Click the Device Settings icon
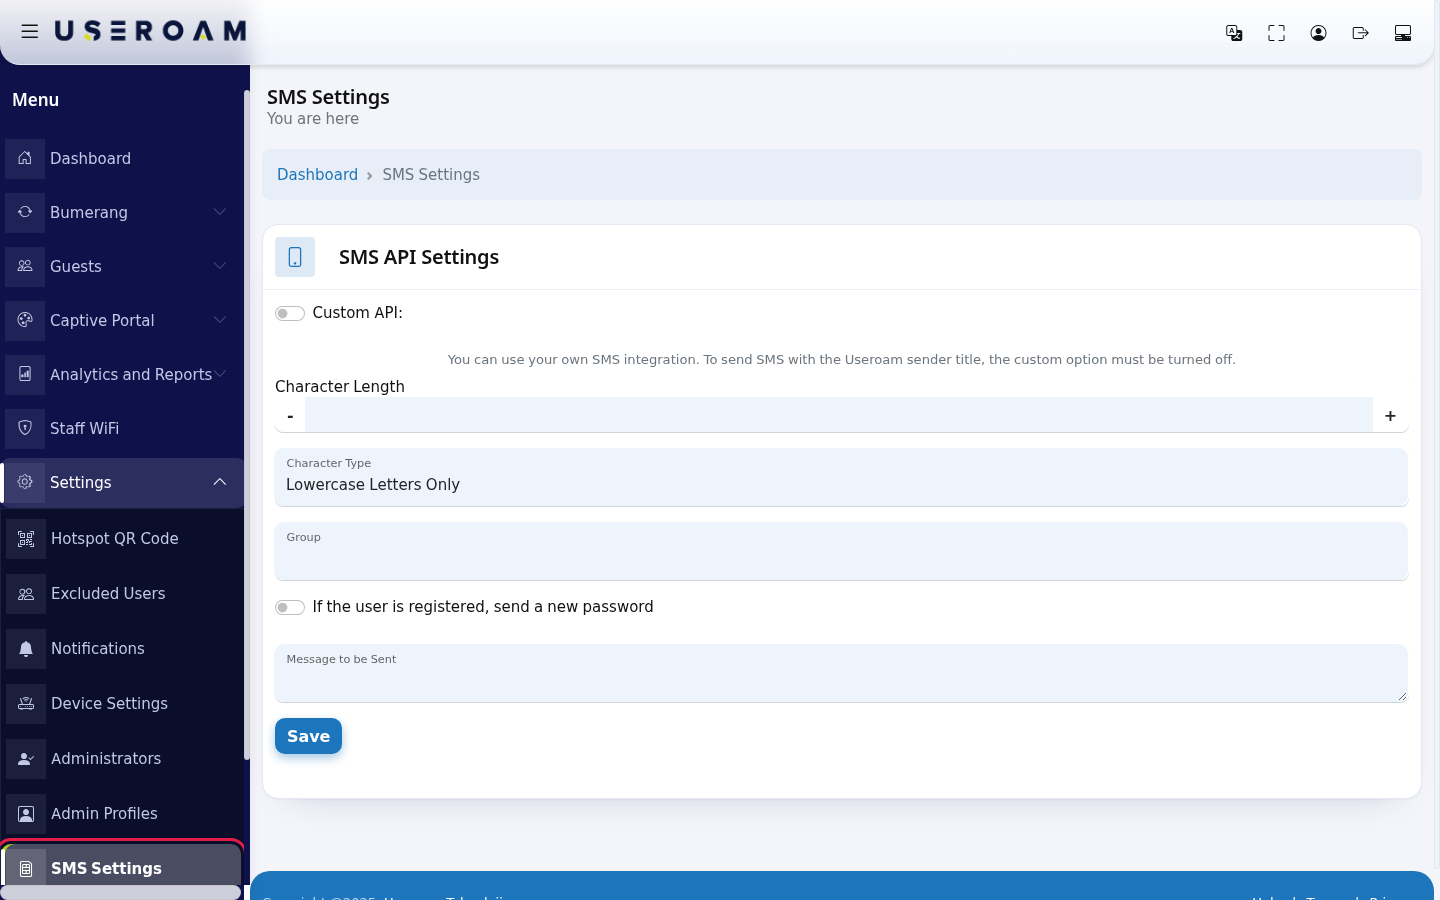 pyautogui.click(x=26, y=703)
